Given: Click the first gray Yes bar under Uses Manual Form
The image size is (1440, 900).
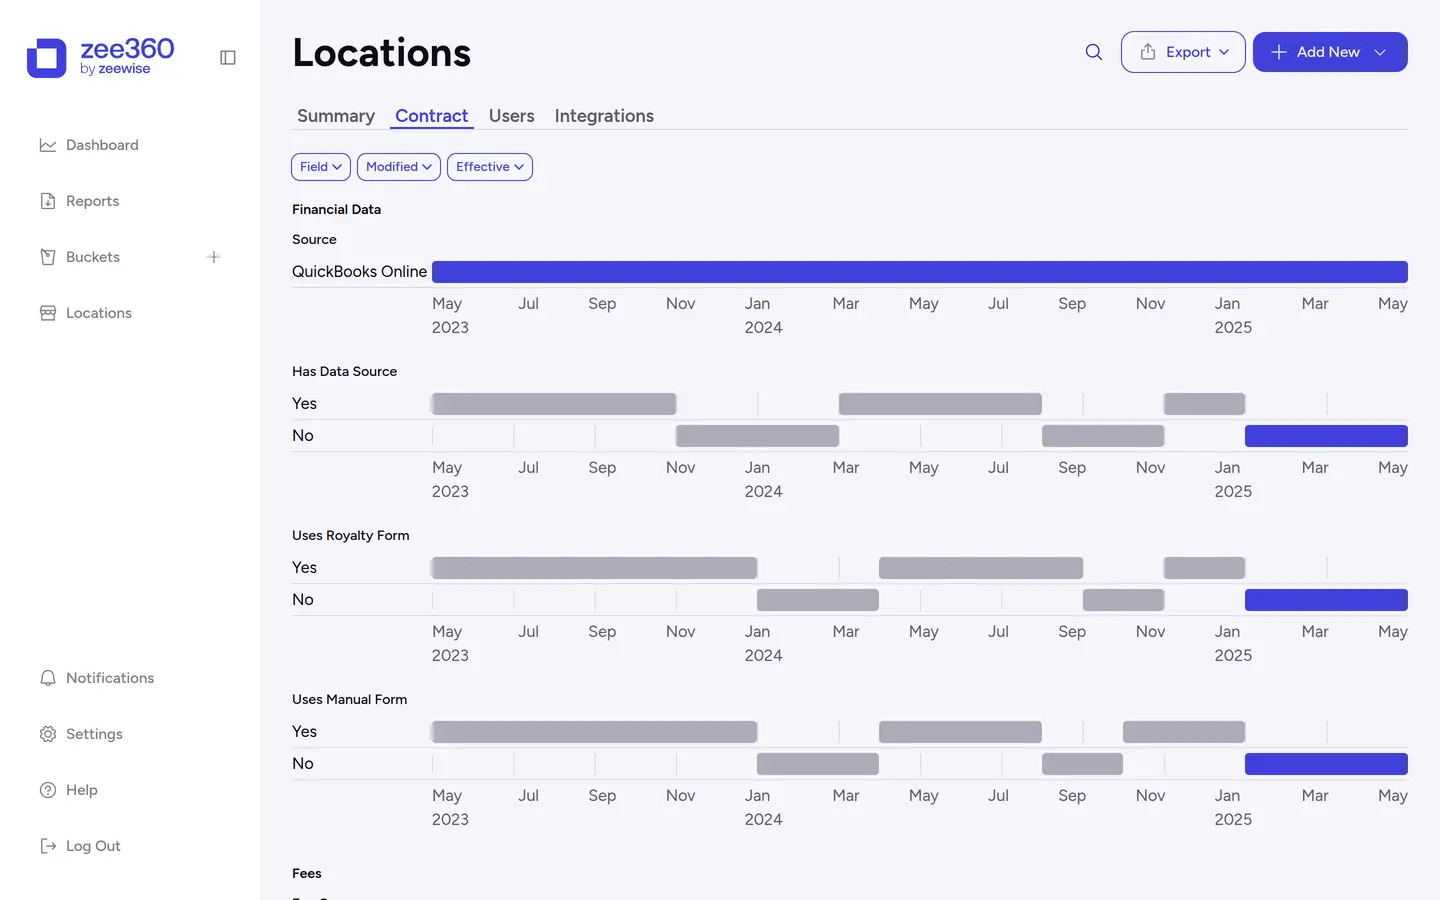Looking at the screenshot, I should pos(594,732).
